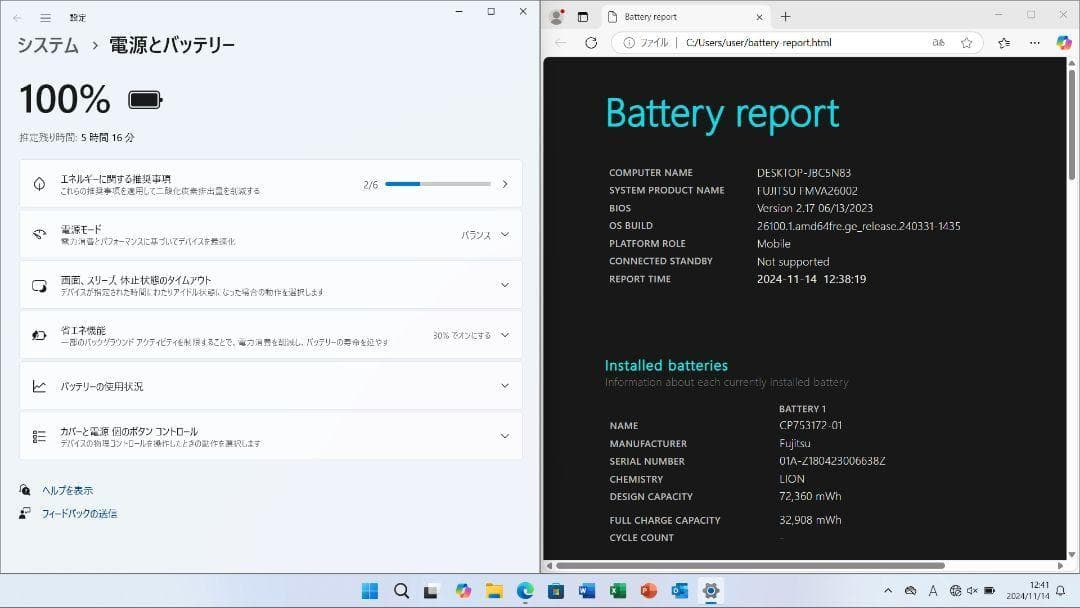1080x608 pixels.
Task: Open Edge's Settings and more menu icon
Action: [1034, 42]
